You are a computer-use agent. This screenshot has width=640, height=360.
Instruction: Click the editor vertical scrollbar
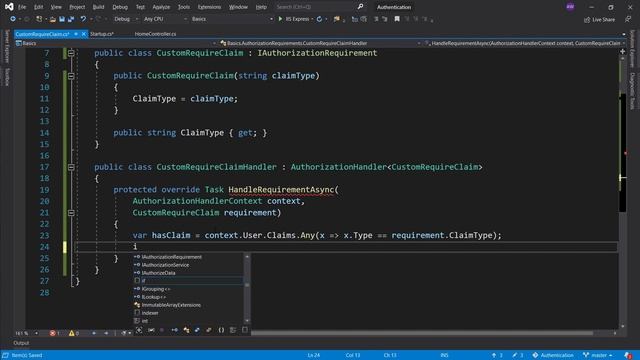coord(622,192)
